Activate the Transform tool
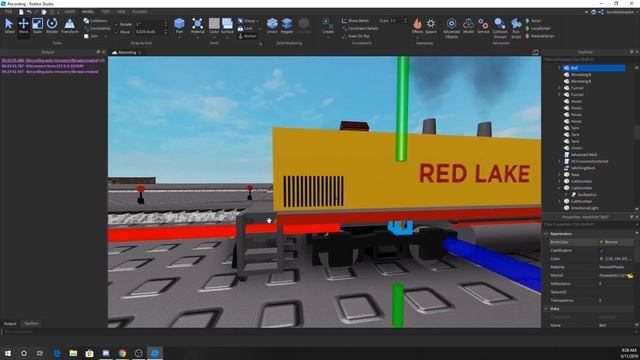 coord(69,26)
